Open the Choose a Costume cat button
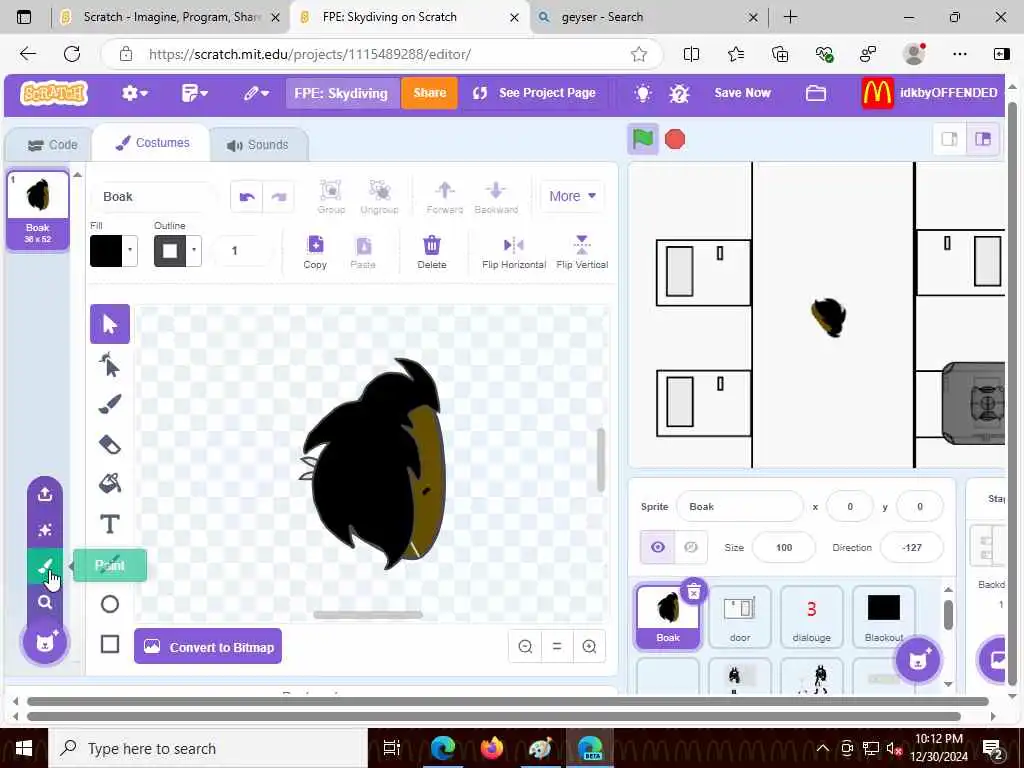Viewport: 1024px width, 768px height. (x=45, y=643)
